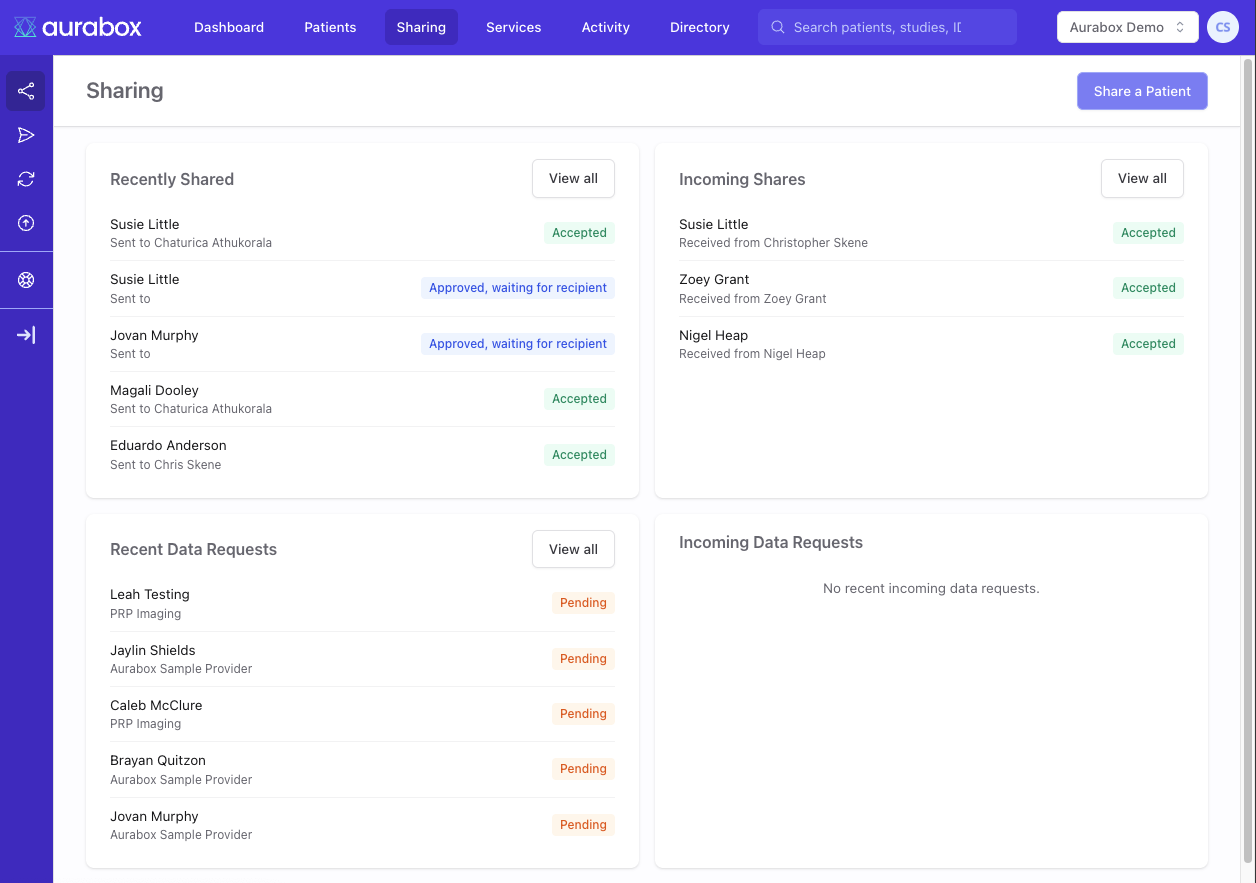Viewport: 1256px width, 883px height.
Task: Click the circular sync arrows icon
Action: click(26, 179)
